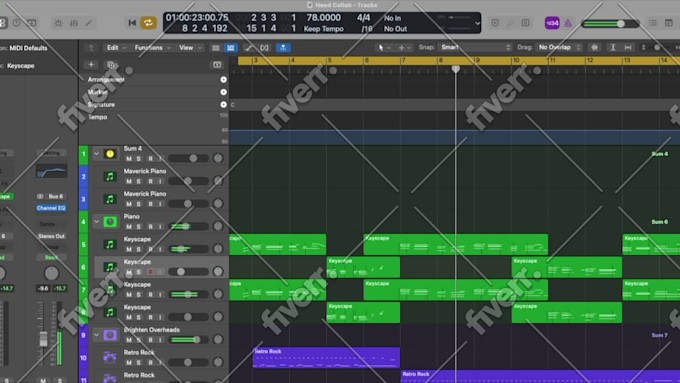Click the green Piano stack track icon
The width and height of the screenshot is (680, 383).
point(110,222)
